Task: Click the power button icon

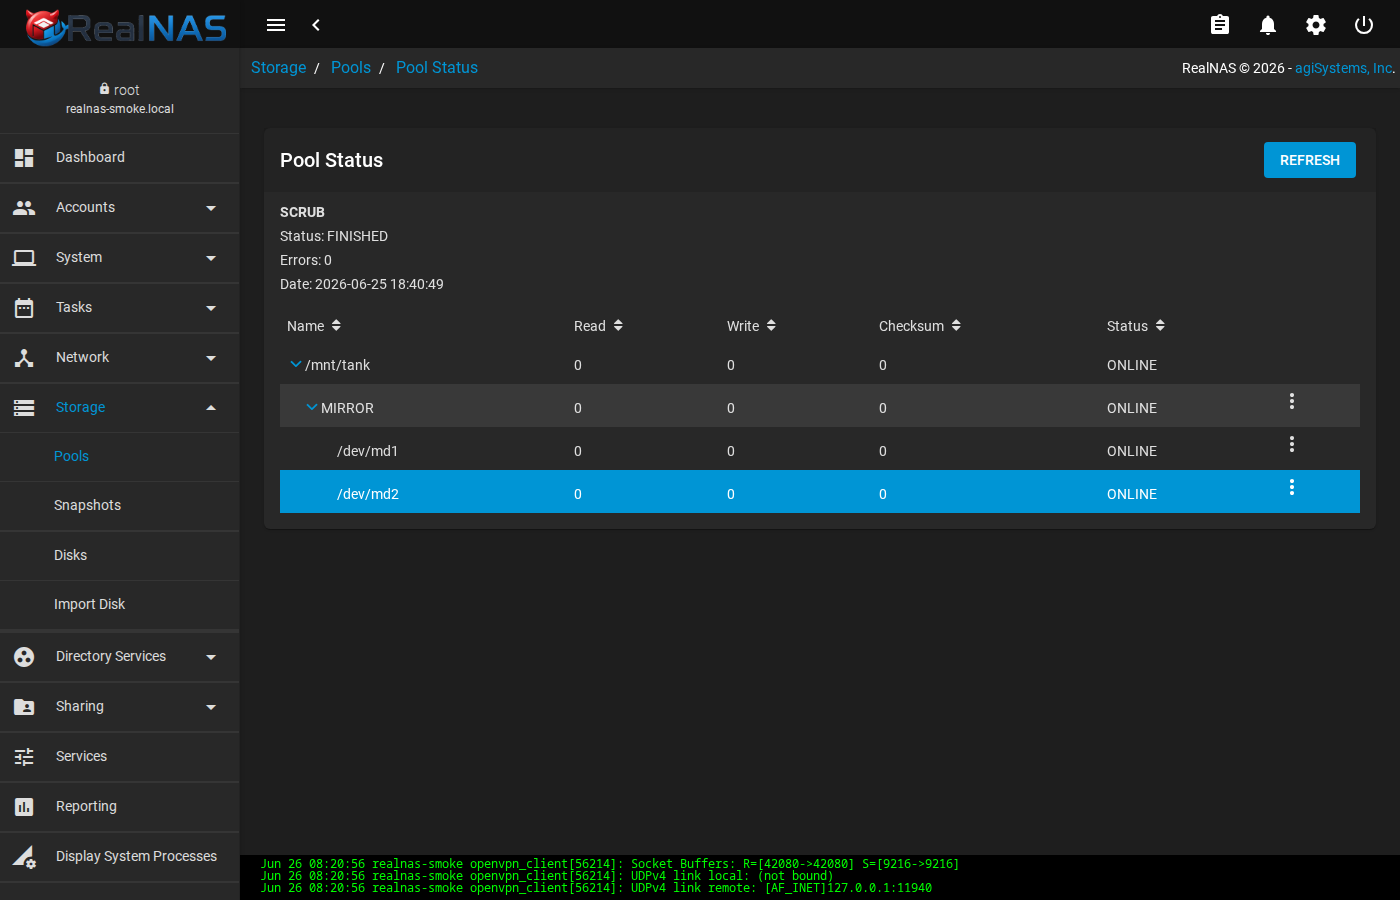Action: (1364, 25)
